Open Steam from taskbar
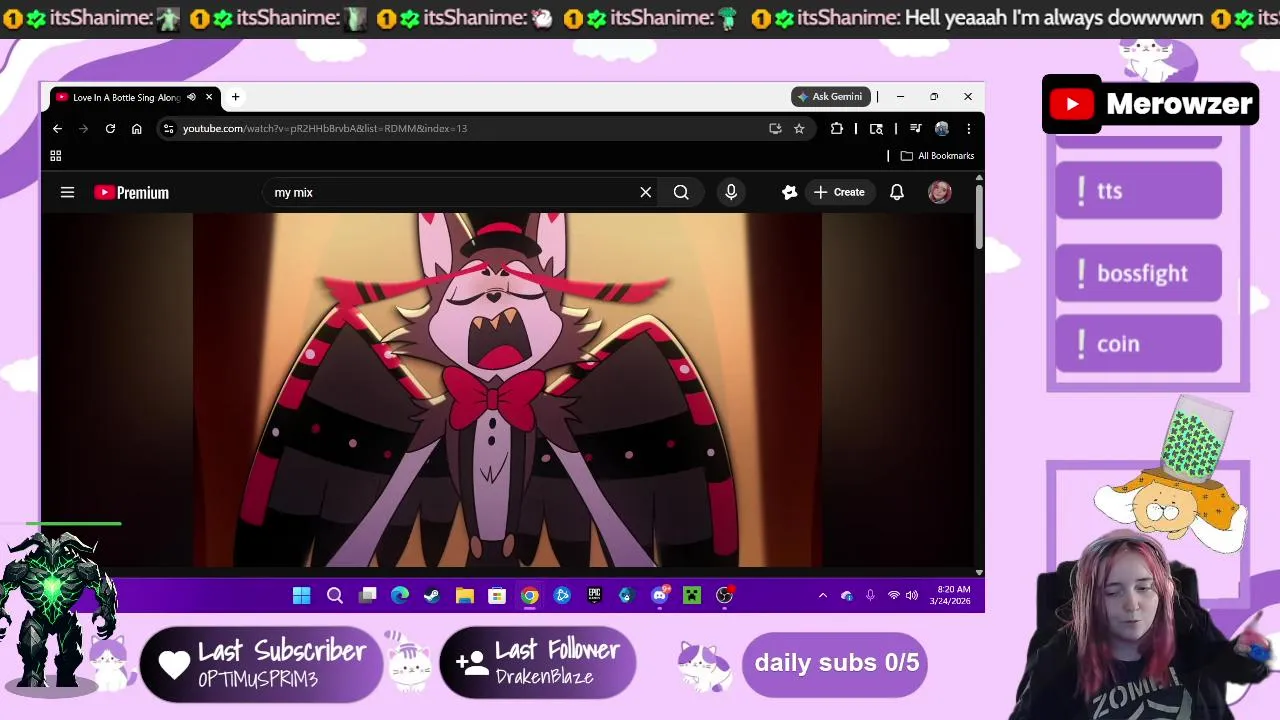 coord(432,596)
